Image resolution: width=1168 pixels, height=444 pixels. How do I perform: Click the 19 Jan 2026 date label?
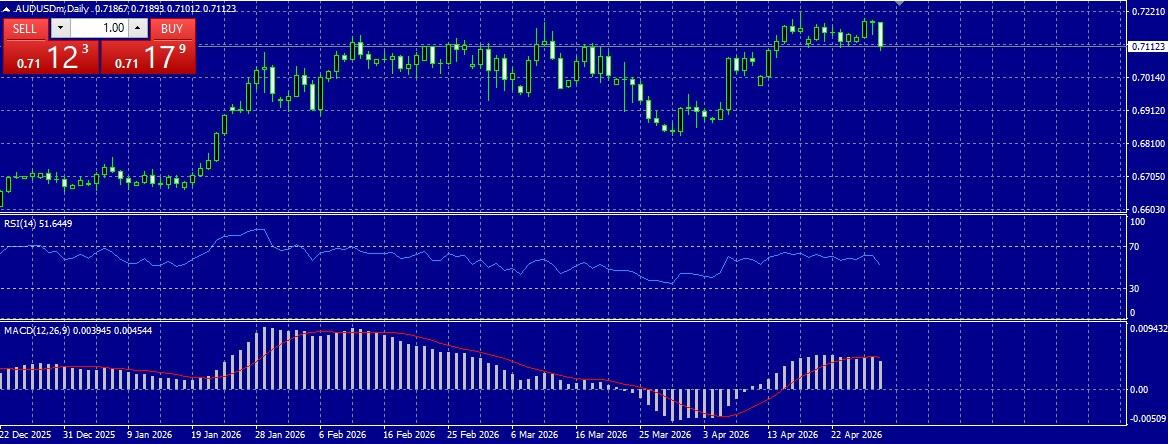[x=217, y=434]
